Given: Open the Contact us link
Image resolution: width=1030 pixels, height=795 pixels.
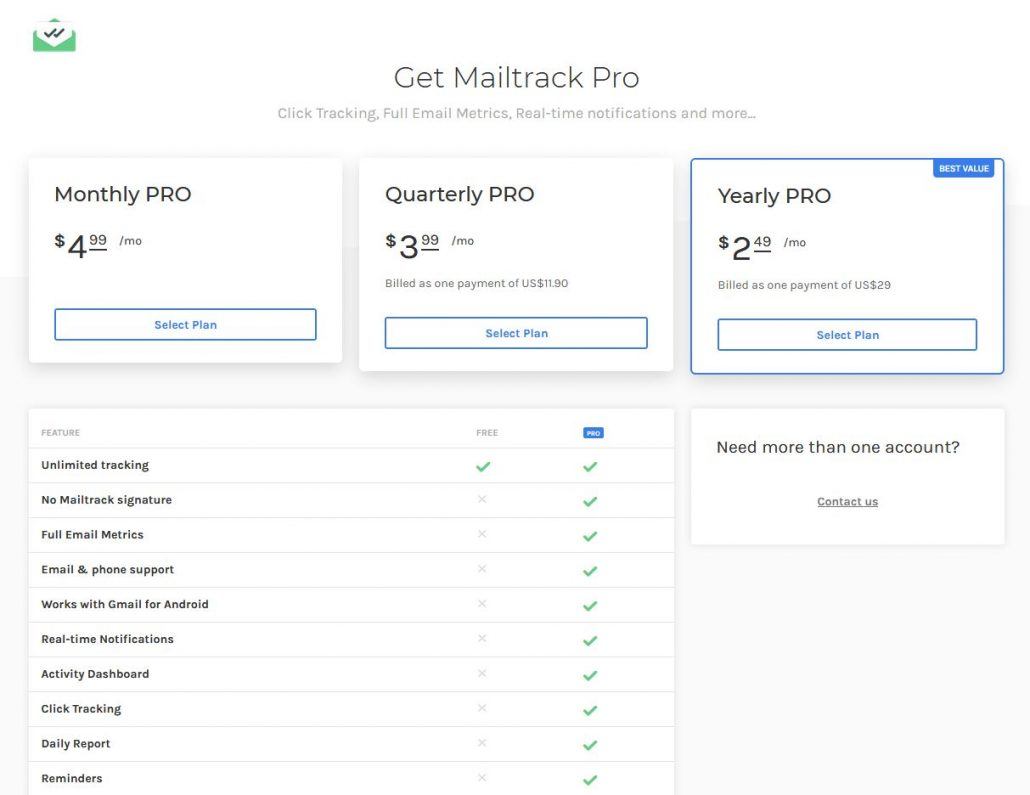Looking at the screenshot, I should pos(847,501).
